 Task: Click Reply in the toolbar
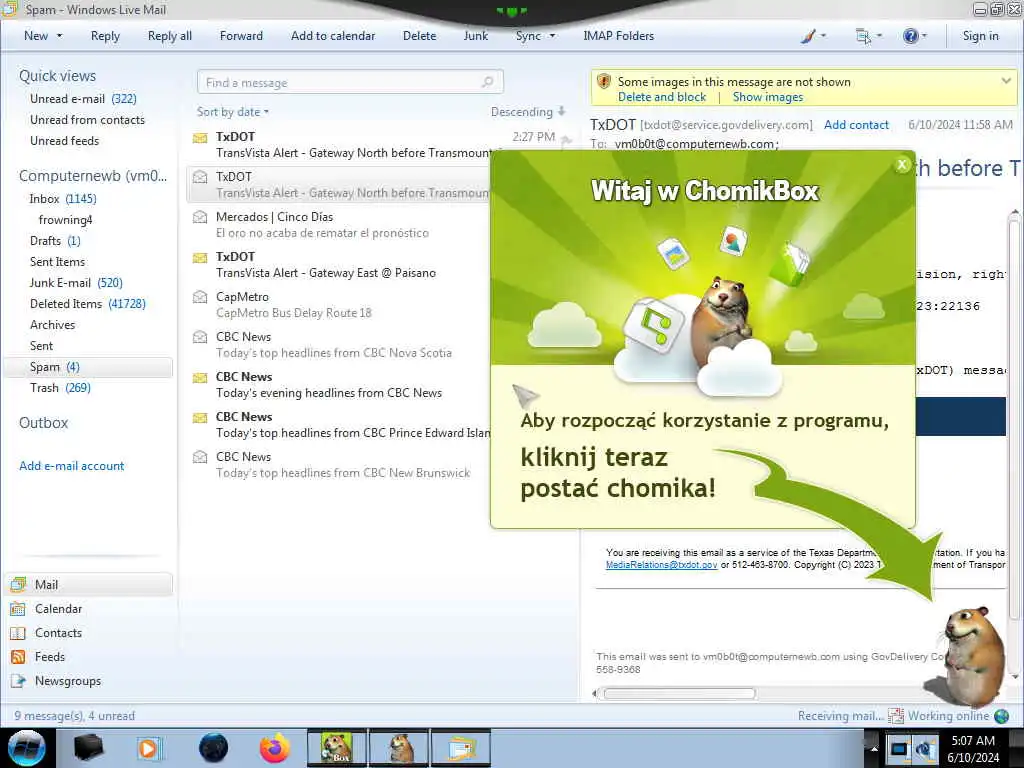click(x=105, y=36)
